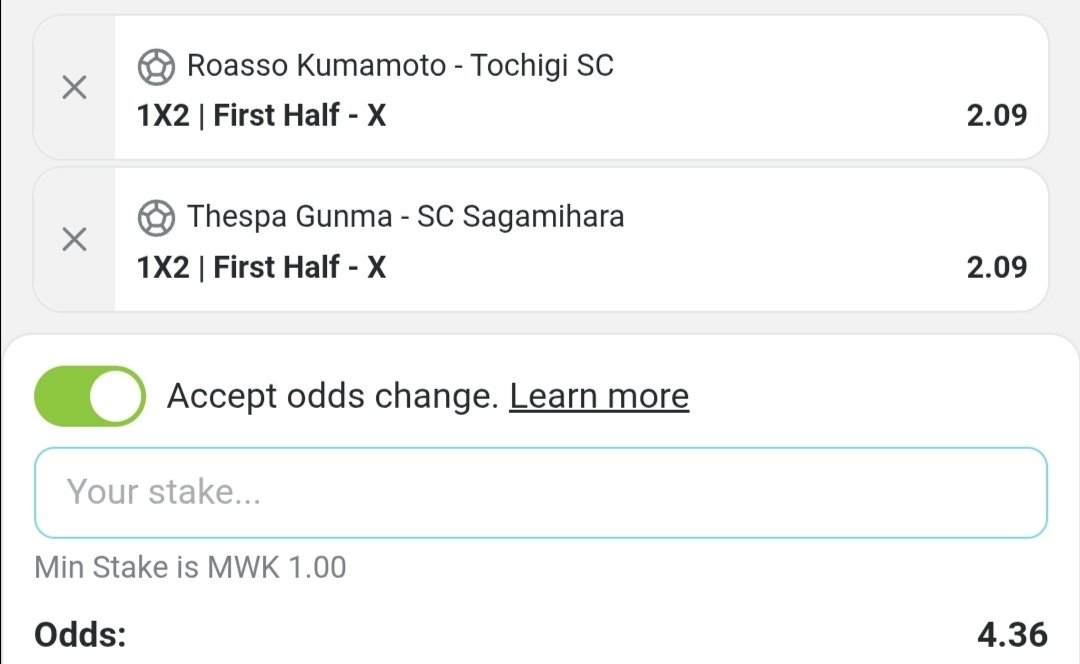Click the white knob of the odds change switch
1080x664 pixels.
(x=115, y=396)
